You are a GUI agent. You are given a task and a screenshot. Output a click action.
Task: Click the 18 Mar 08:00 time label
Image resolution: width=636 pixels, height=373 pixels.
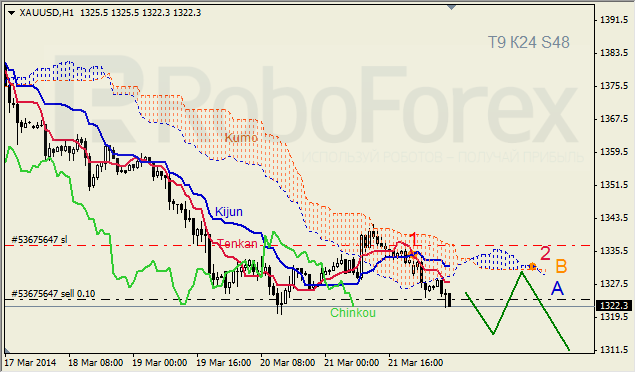tap(95, 362)
